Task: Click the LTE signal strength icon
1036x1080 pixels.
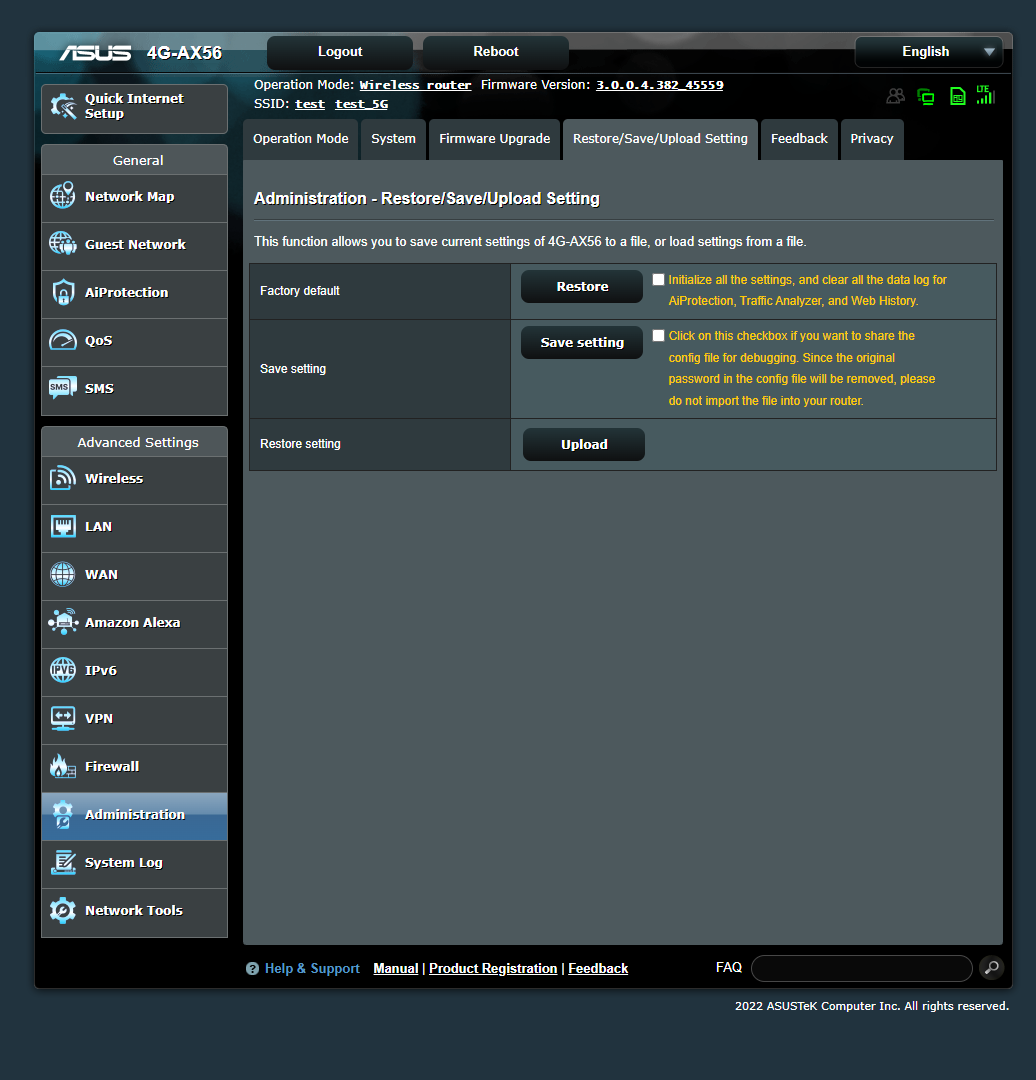Action: pyautogui.click(x=986, y=95)
